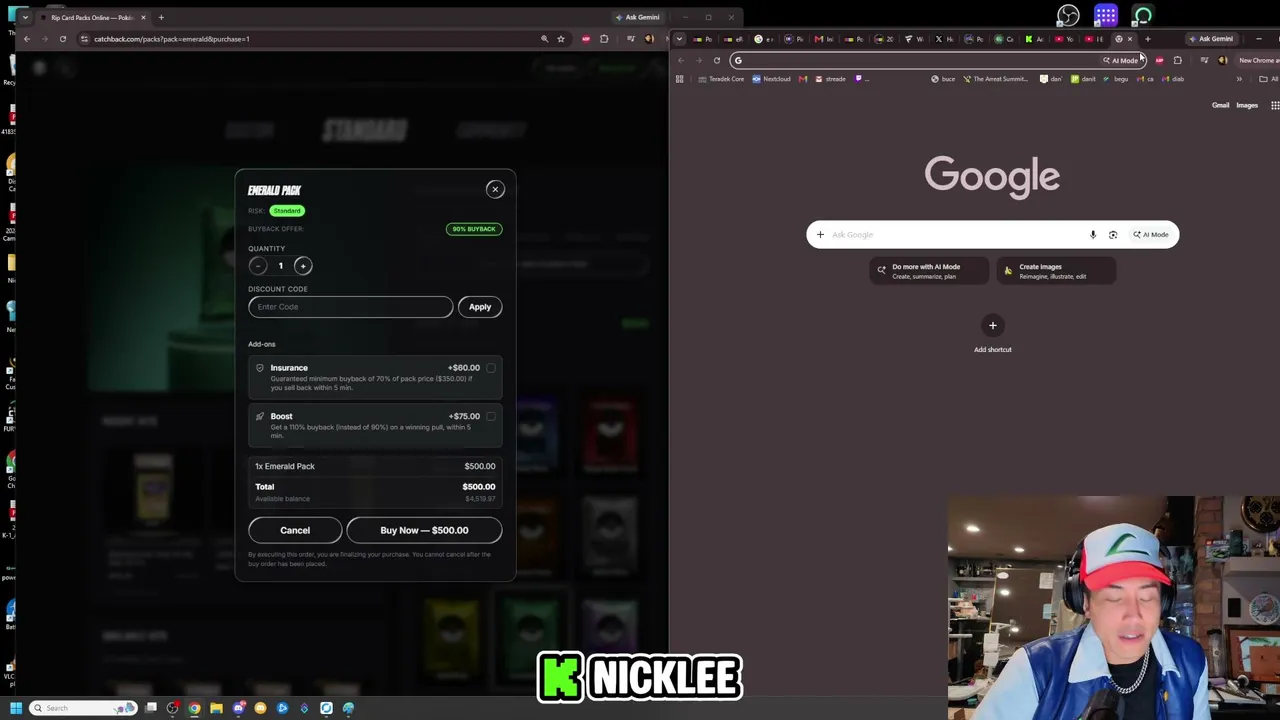Open ABP extension in catchback window
The image size is (1280, 720).
586,39
